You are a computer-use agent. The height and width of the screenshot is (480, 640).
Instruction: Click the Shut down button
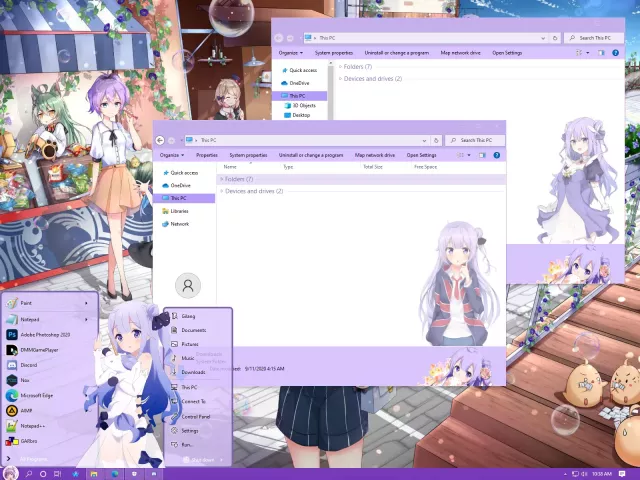[x=199, y=460]
